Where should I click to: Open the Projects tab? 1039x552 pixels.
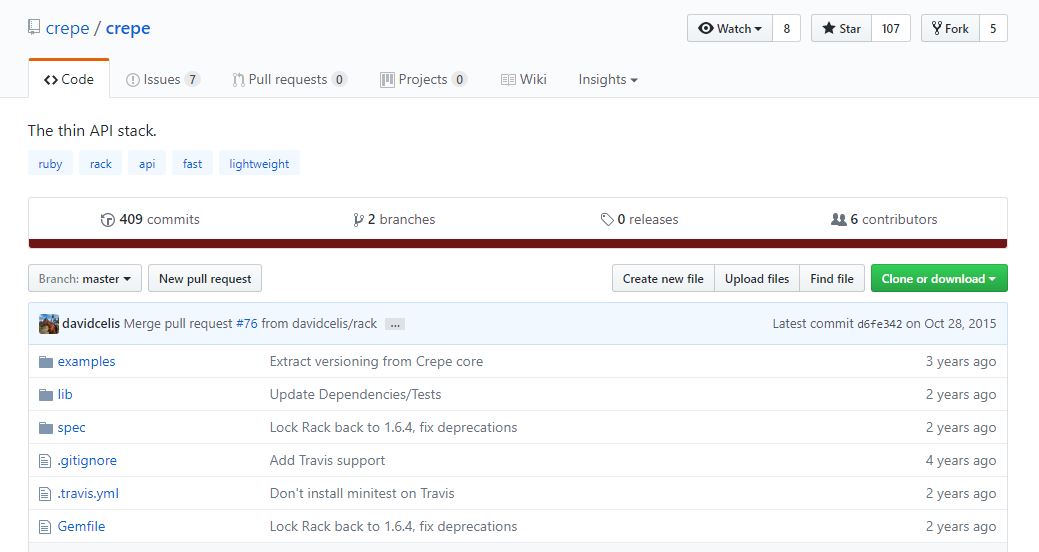coord(423,80)
